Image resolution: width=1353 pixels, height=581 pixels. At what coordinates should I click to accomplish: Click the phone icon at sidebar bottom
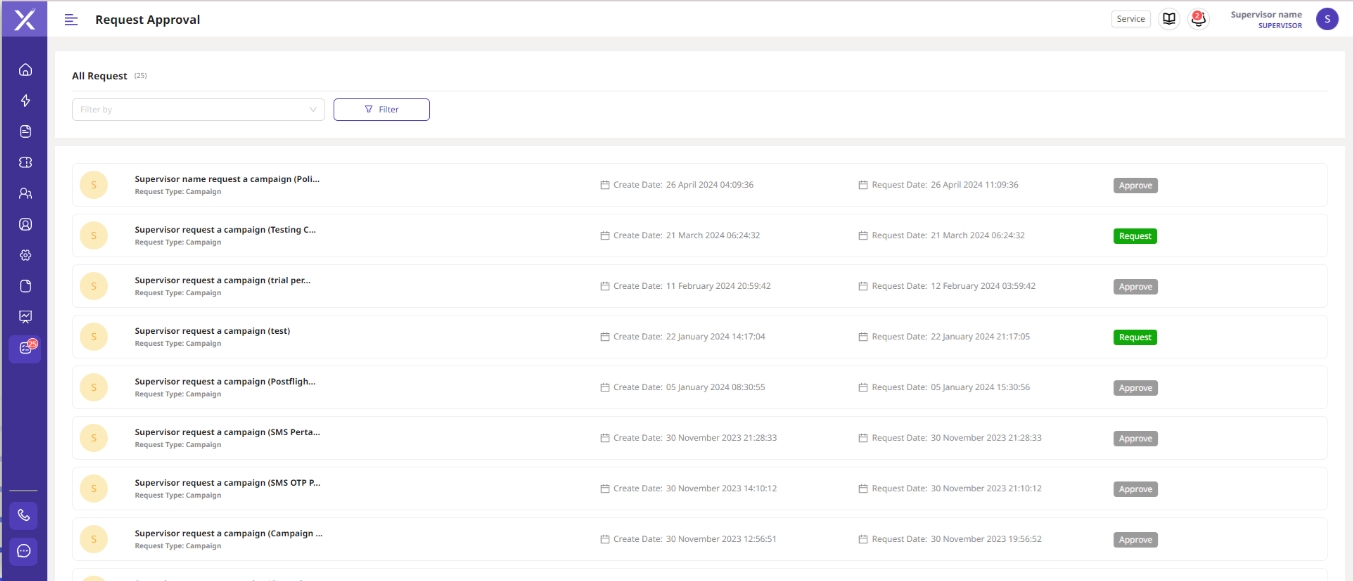coord(24,515)
